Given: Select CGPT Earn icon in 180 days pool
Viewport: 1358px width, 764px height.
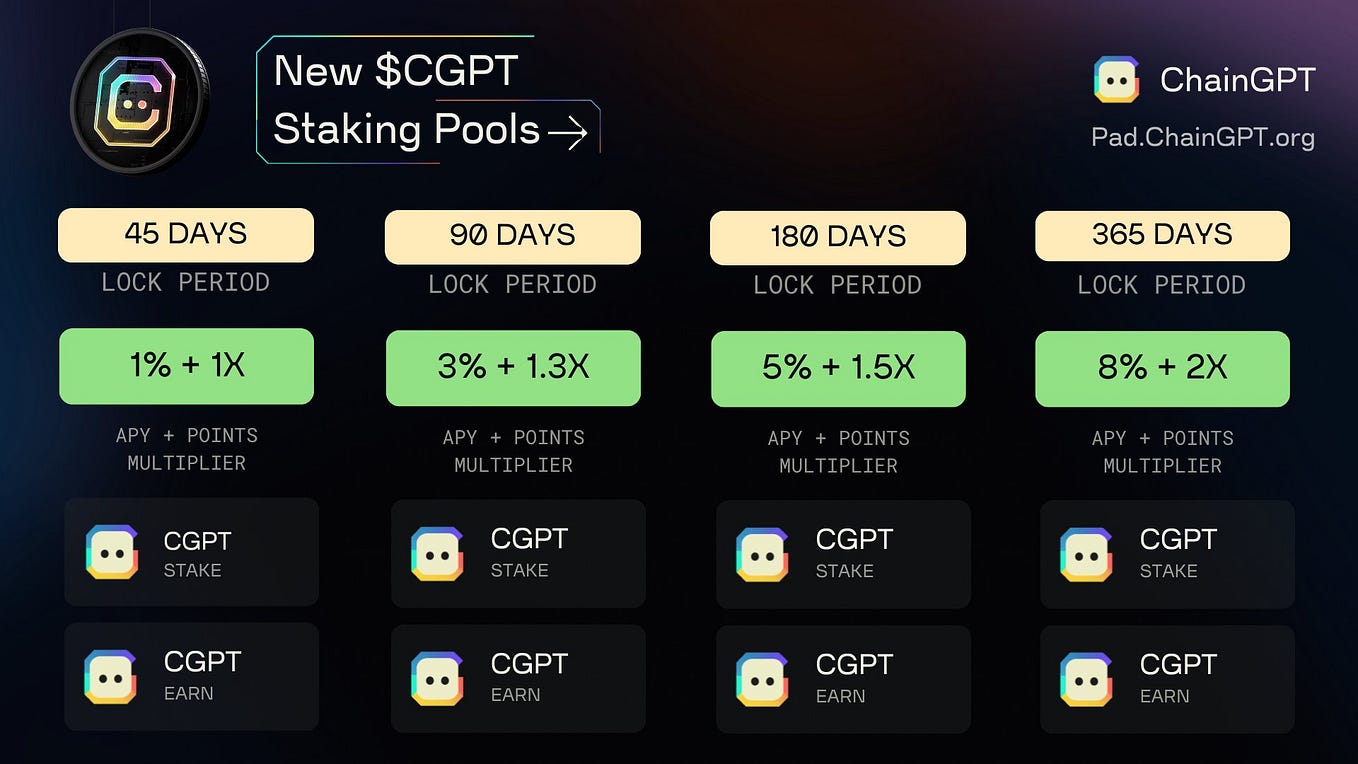Looking at the screenshot, I should point(762,679).
